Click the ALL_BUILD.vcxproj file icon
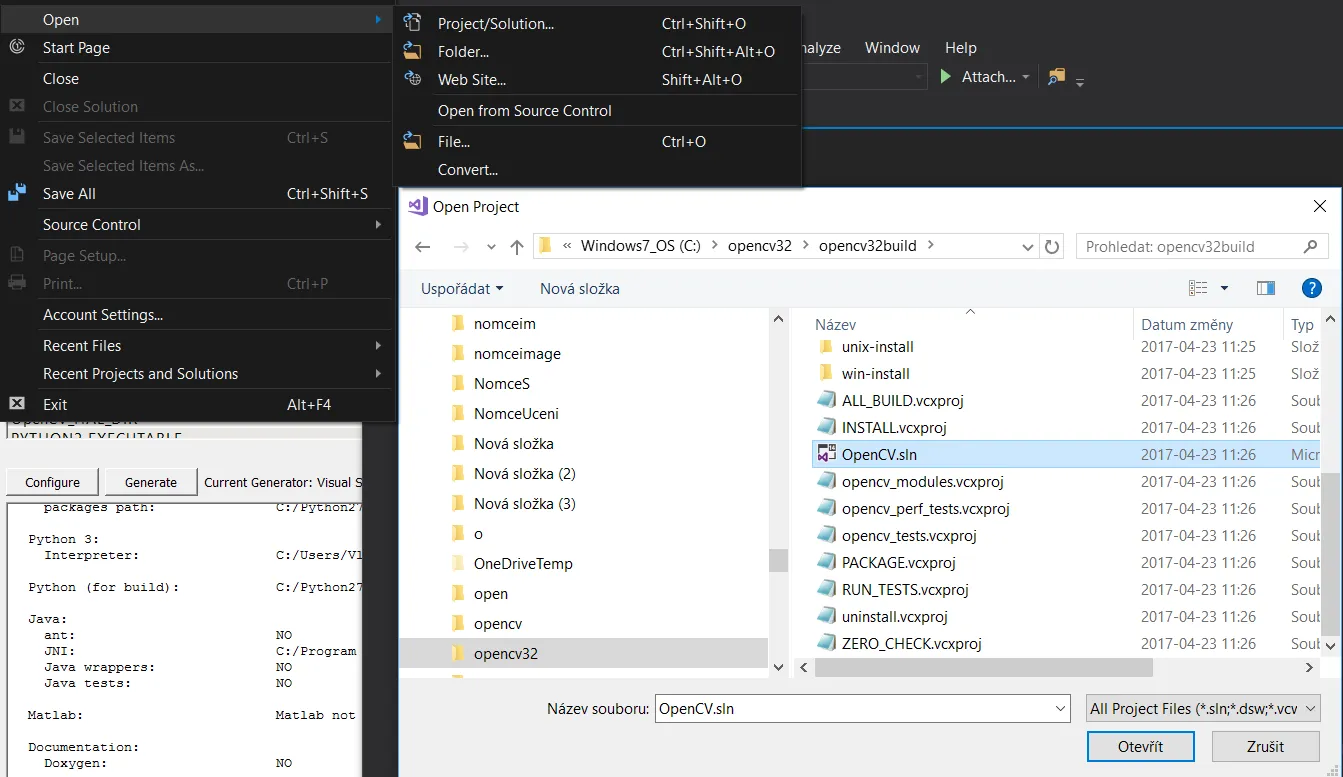The image size is (1343, 777). [x=826, y=400]
